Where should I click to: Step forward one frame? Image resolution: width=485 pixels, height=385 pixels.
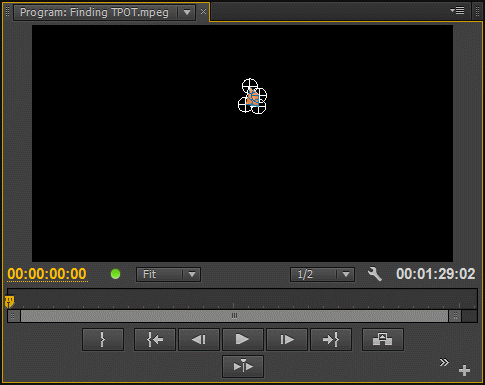tap(287, 339)
